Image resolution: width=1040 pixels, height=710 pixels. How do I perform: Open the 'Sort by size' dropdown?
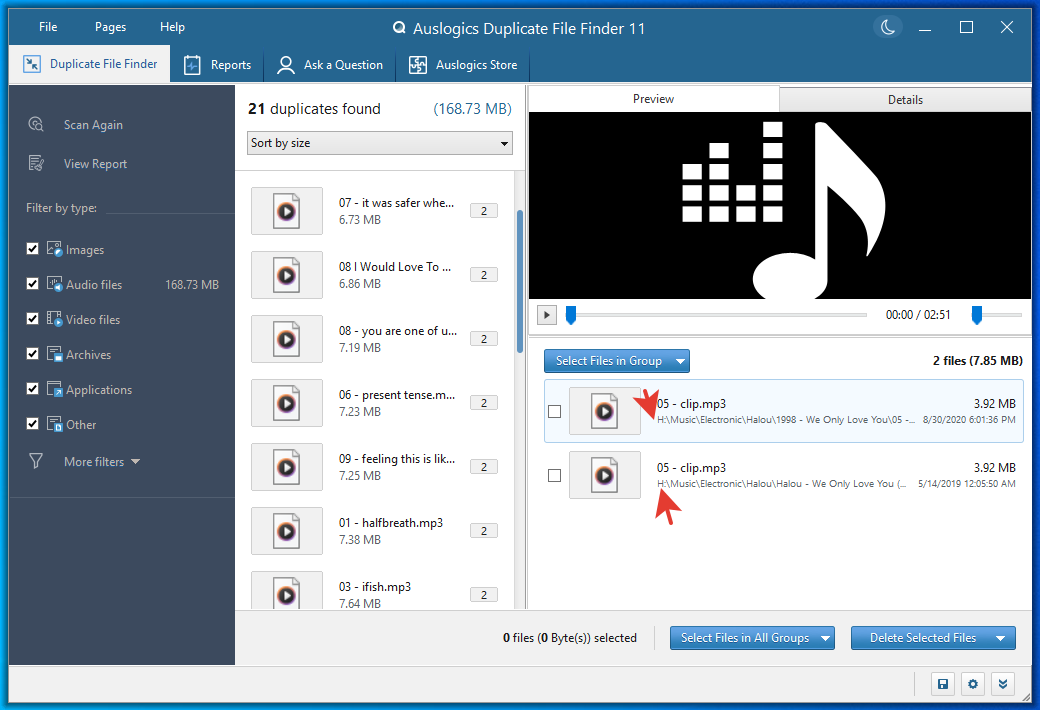(380, 143)
